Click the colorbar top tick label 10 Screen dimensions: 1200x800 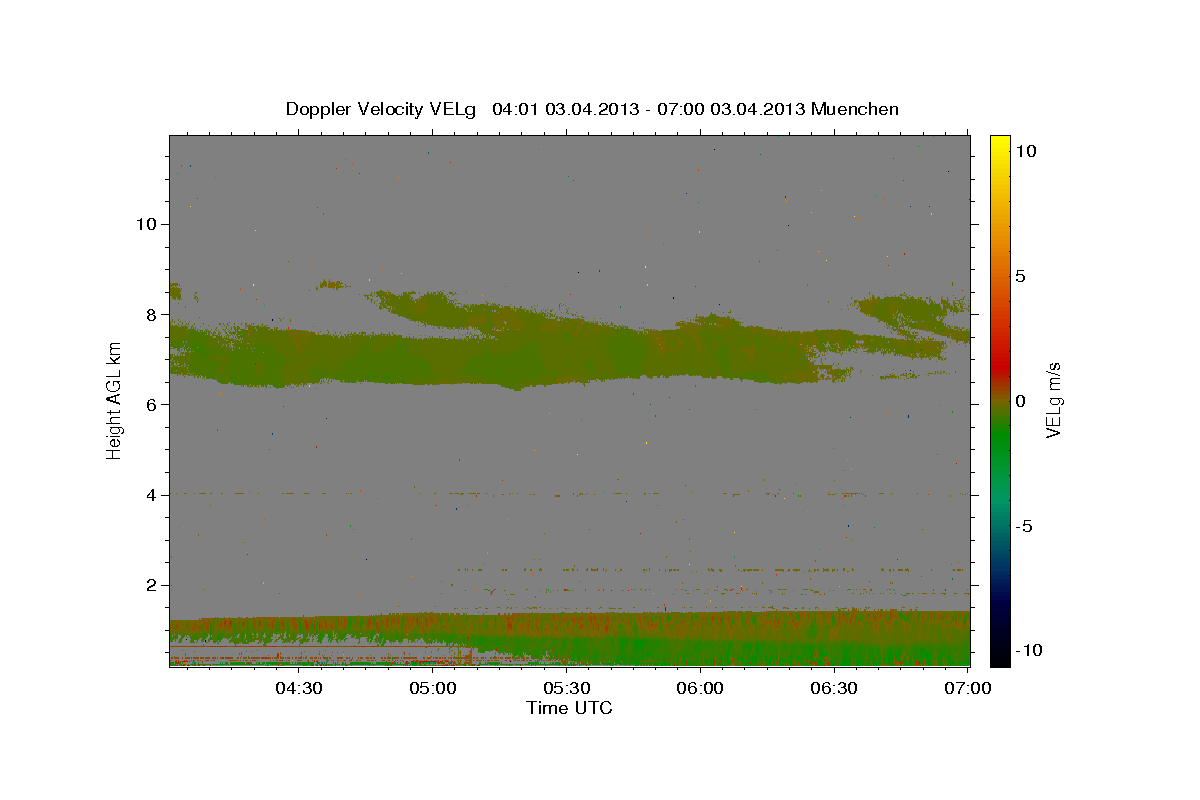coord(1025,151)
